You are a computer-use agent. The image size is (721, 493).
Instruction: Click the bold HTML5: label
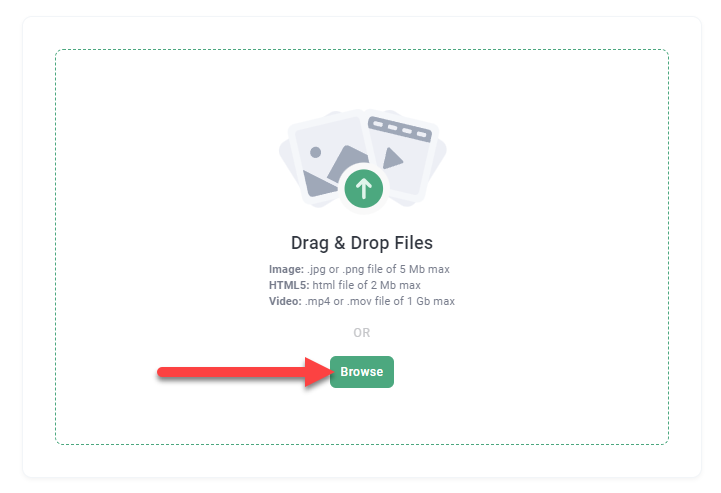tap(289, 285)
